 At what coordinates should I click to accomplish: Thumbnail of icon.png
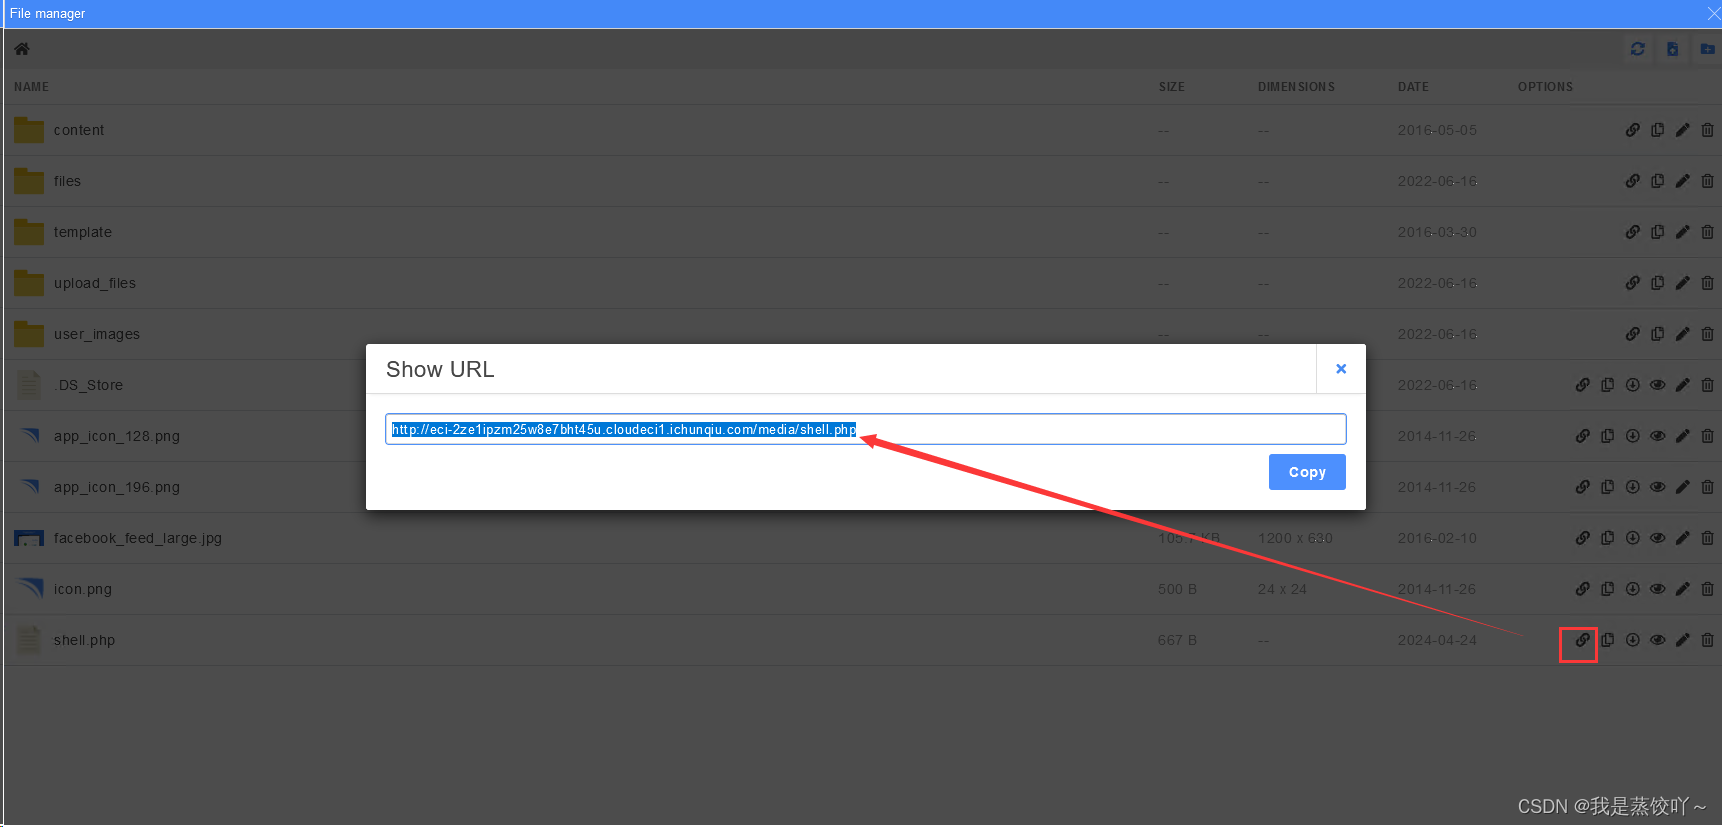(x=29, y=589)
